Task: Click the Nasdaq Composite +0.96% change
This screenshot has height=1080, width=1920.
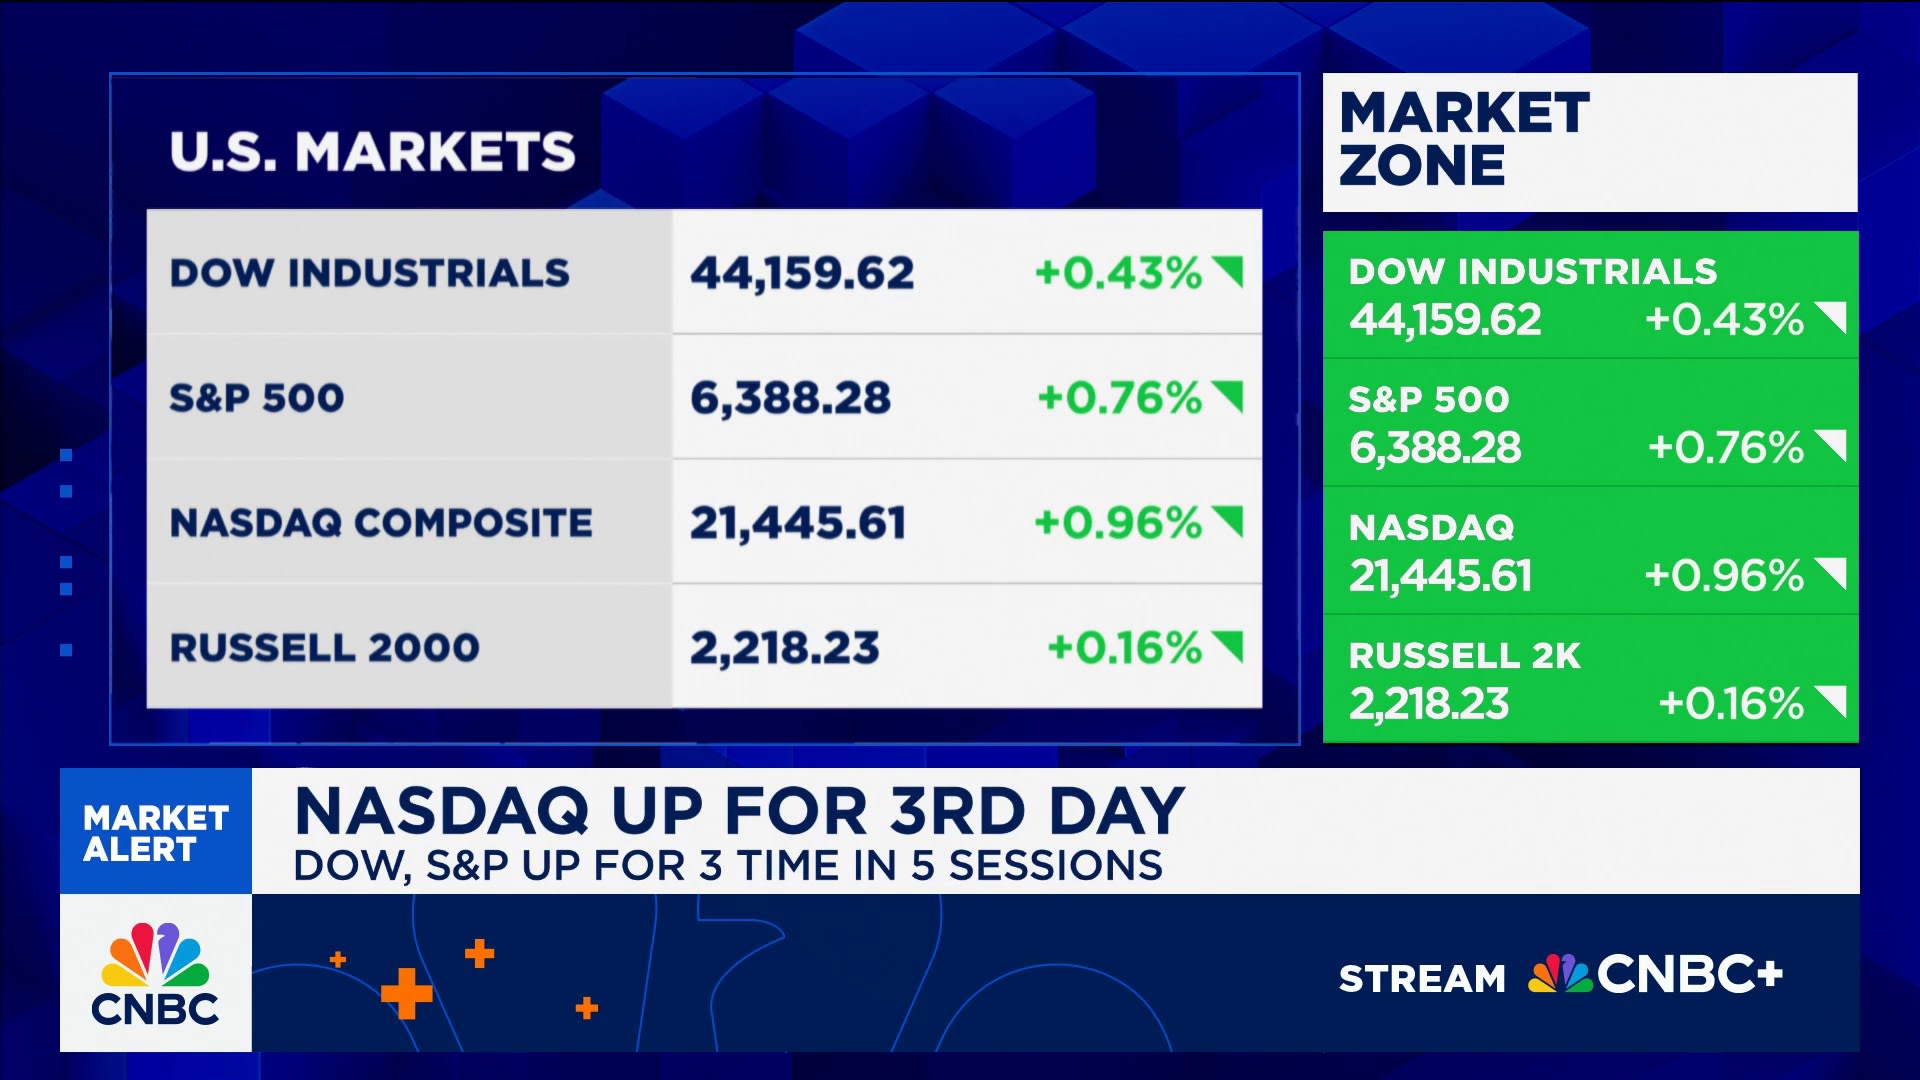Action: [1117, 523]
